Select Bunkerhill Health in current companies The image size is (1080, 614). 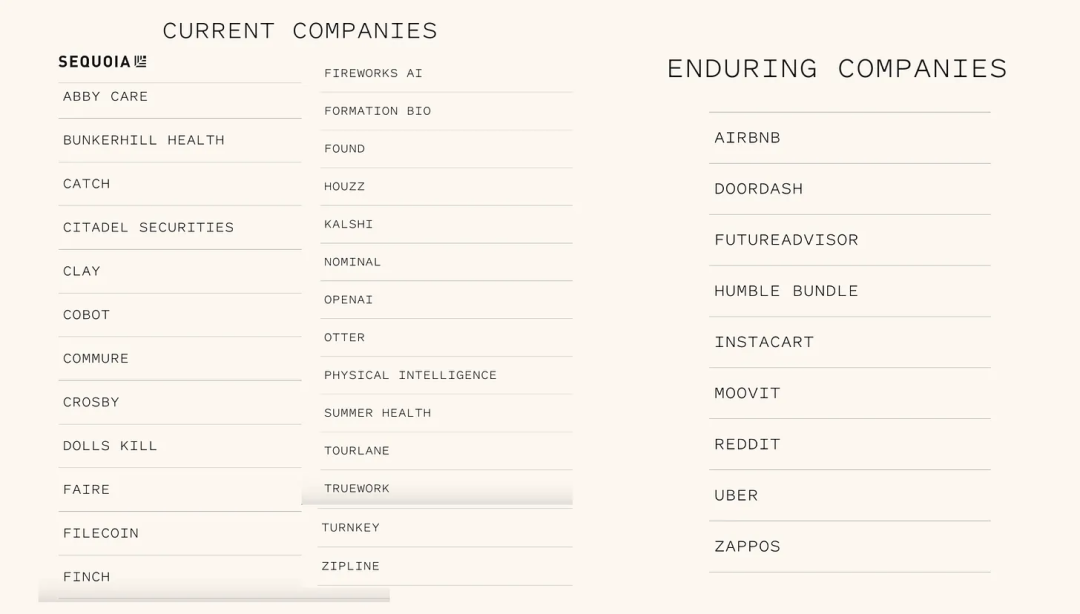[180, 141]
